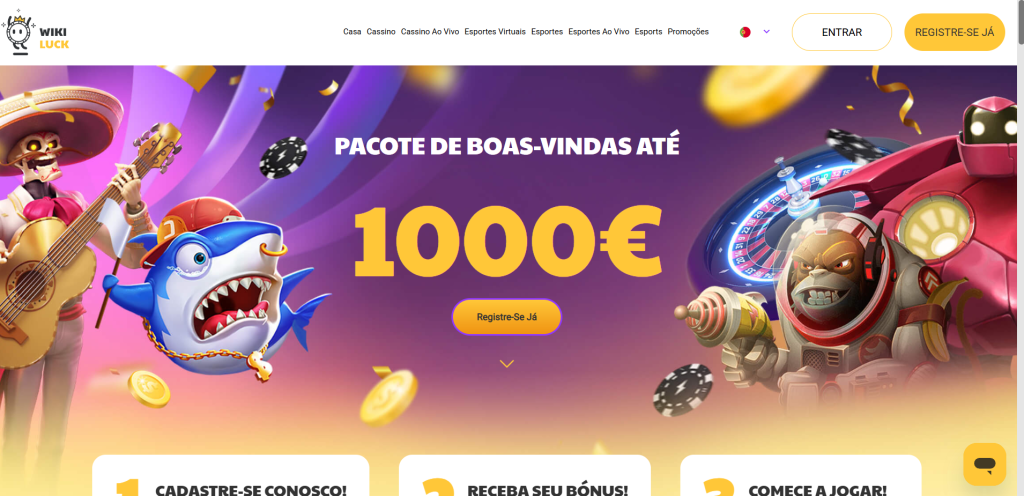Screen dimensions: 1024x496
Task: View the Promoções page
Action: (688, 31)
